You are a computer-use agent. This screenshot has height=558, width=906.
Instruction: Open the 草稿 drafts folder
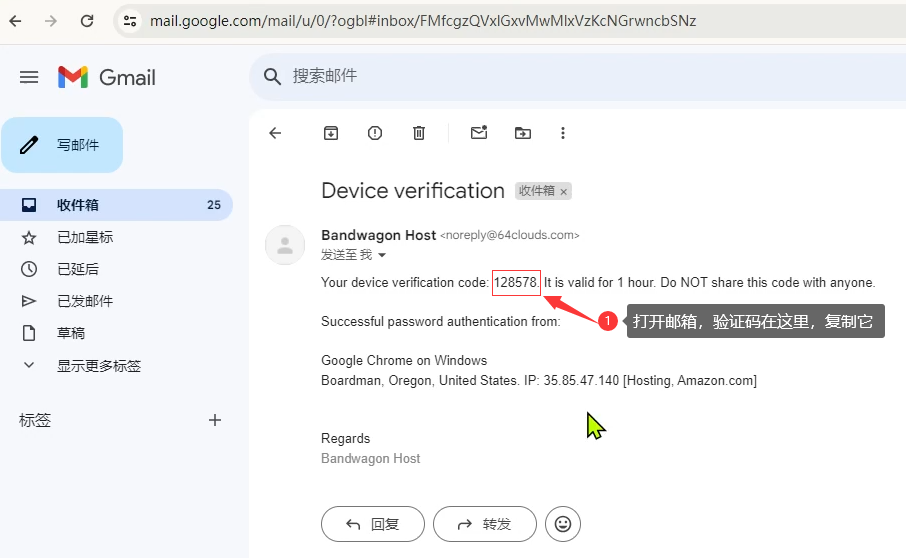tap(70, 333)
